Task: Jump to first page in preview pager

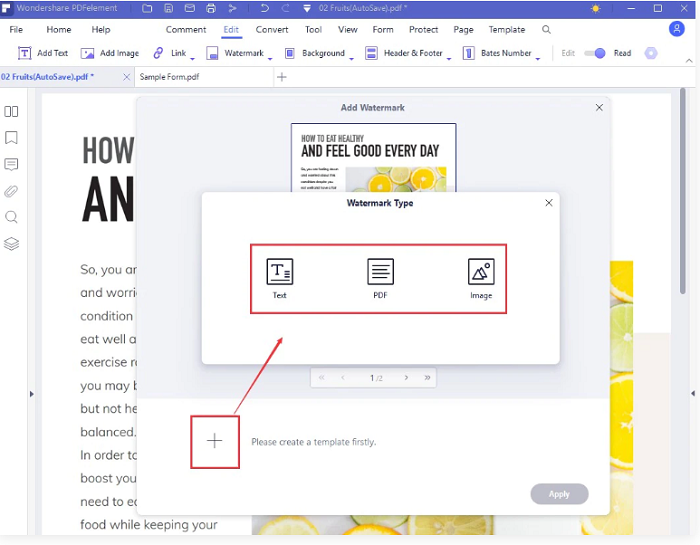Action: [x=321, y=378]
